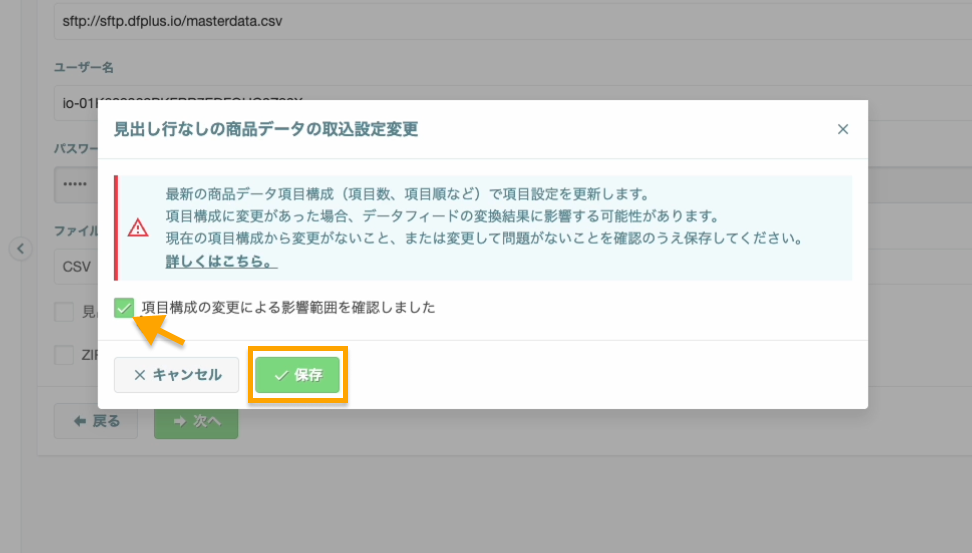Toggle the ZIP checkbox in background form
The height and width of the screenshot is (553, 972).
[x=64, y=355]
